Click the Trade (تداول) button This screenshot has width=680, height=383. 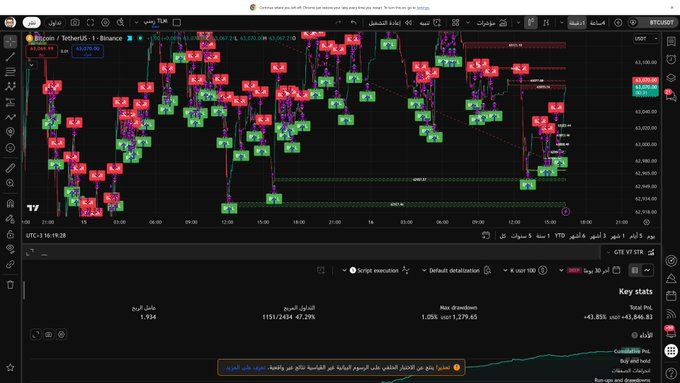(x=55, y=22)
